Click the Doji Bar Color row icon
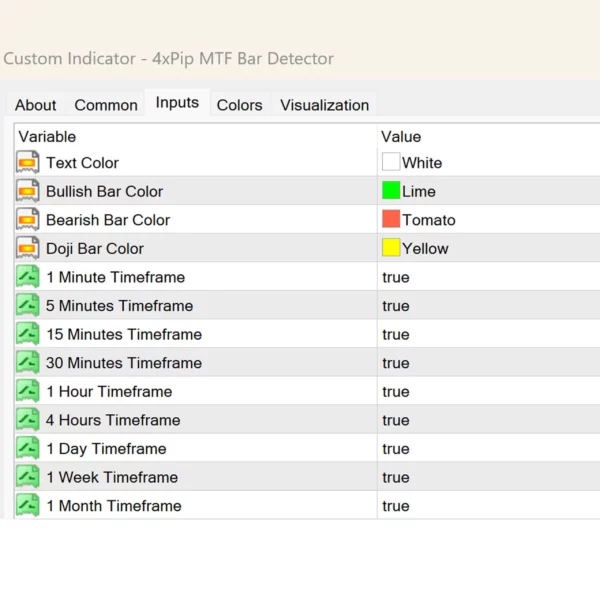Screen dimensions: 600x600 pyautogui.click(x=28, y=248)
